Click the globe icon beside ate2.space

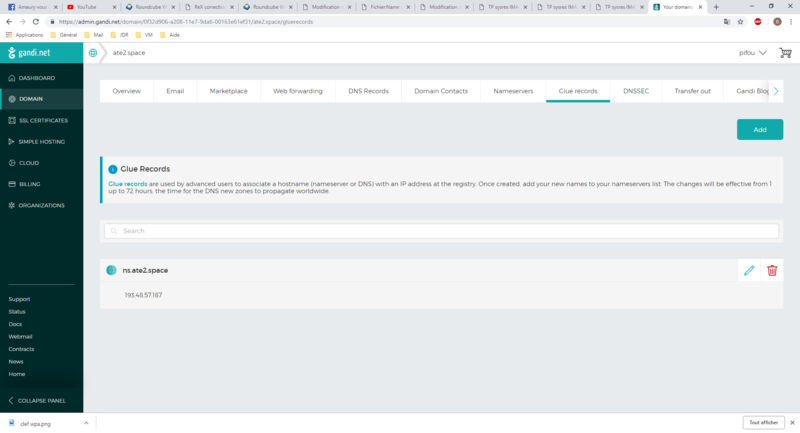(x=93, y=53)
